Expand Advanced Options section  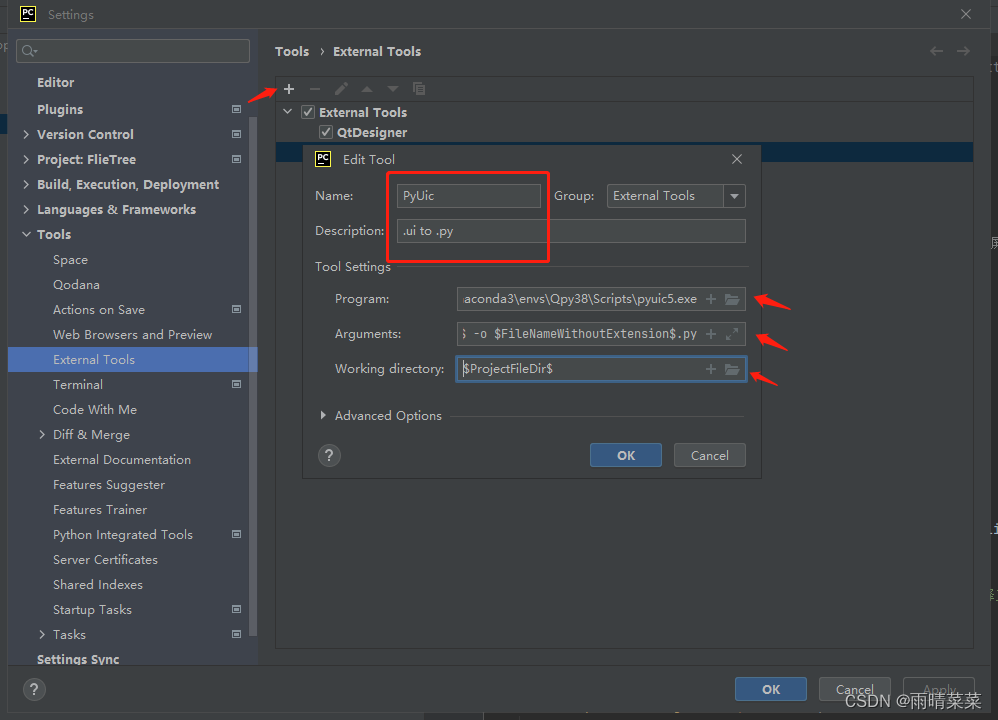pos(323,415)
